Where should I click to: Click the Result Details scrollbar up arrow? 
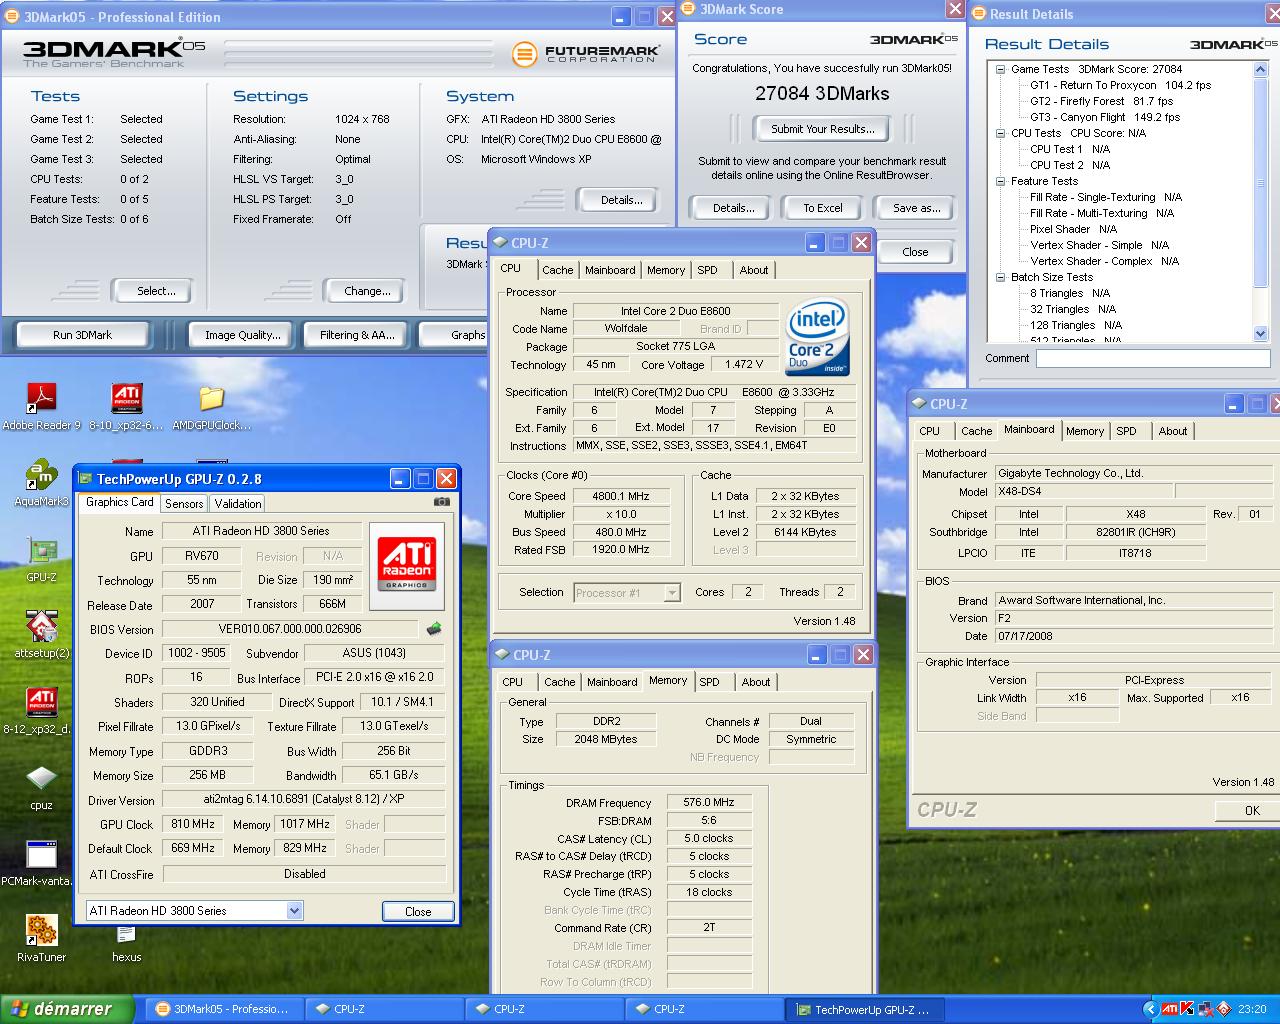pos(1260,70)
